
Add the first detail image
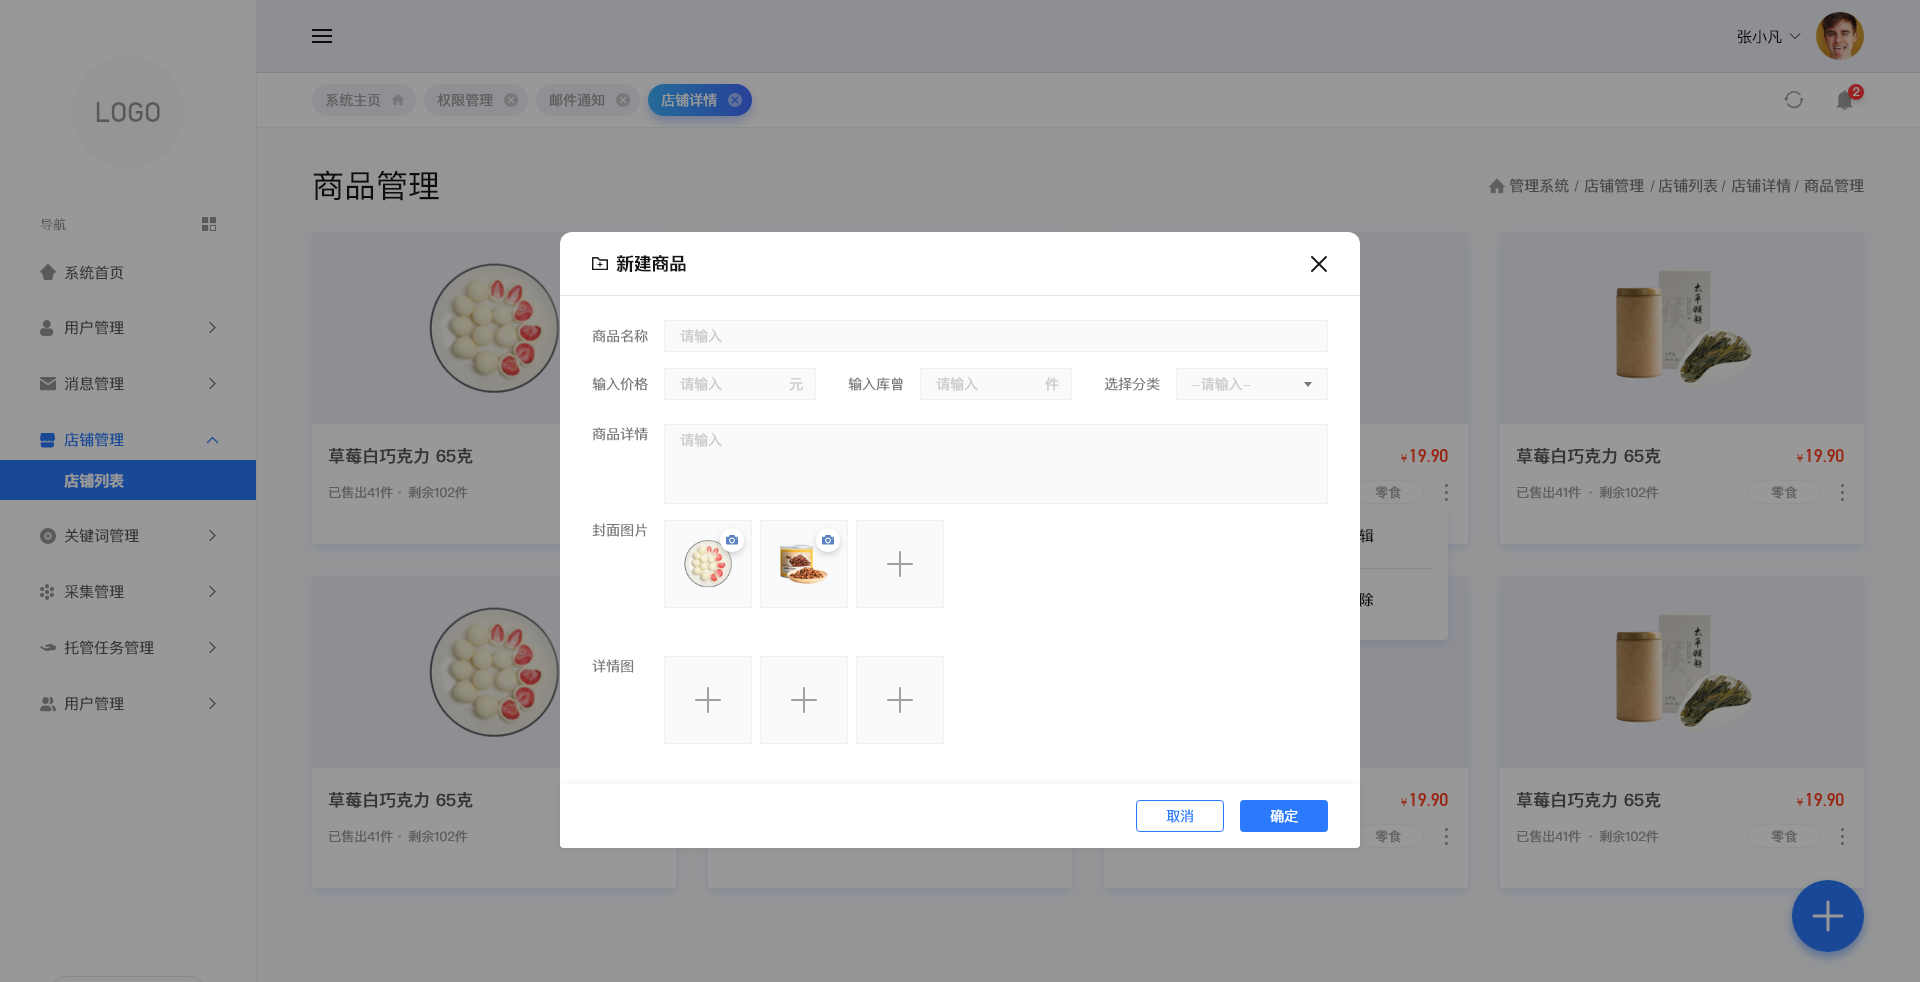708,700
